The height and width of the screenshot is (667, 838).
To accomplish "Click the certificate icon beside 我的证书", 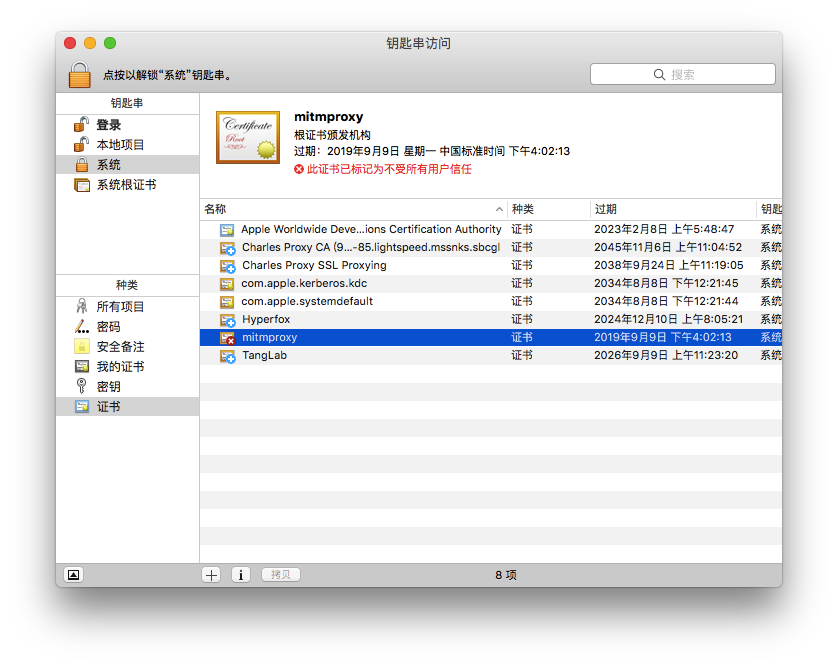I will pos(82,366).
